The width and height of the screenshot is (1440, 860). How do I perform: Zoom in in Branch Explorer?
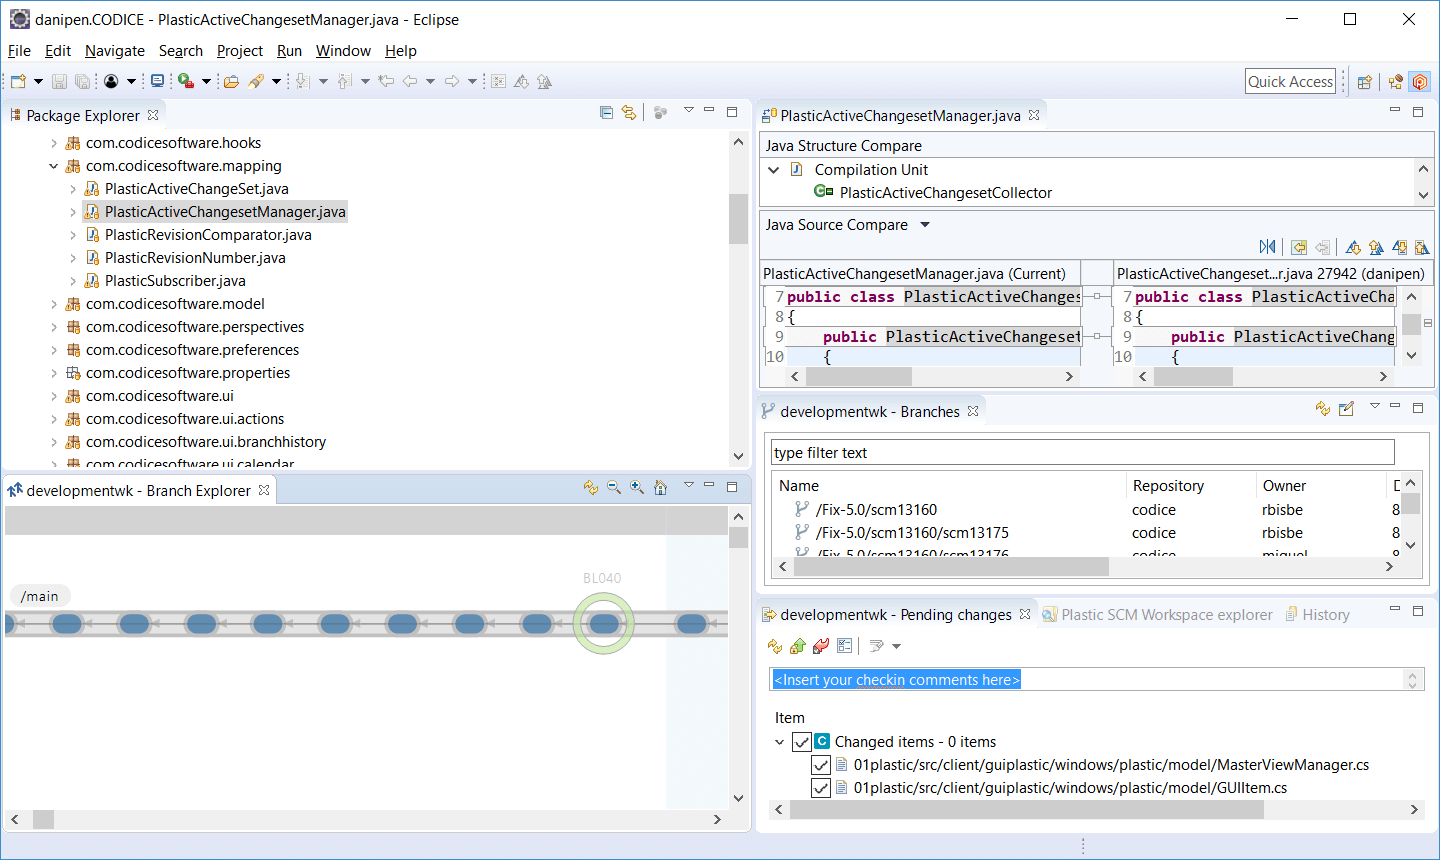[637, 487]
